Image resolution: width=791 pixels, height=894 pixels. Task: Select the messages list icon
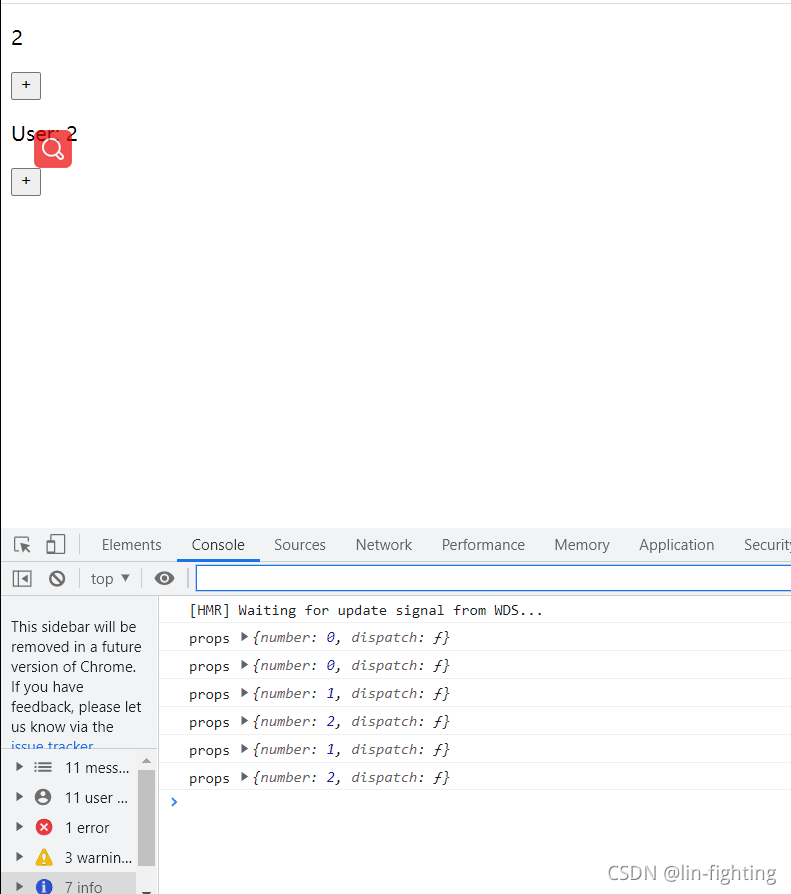pos(43,767)
